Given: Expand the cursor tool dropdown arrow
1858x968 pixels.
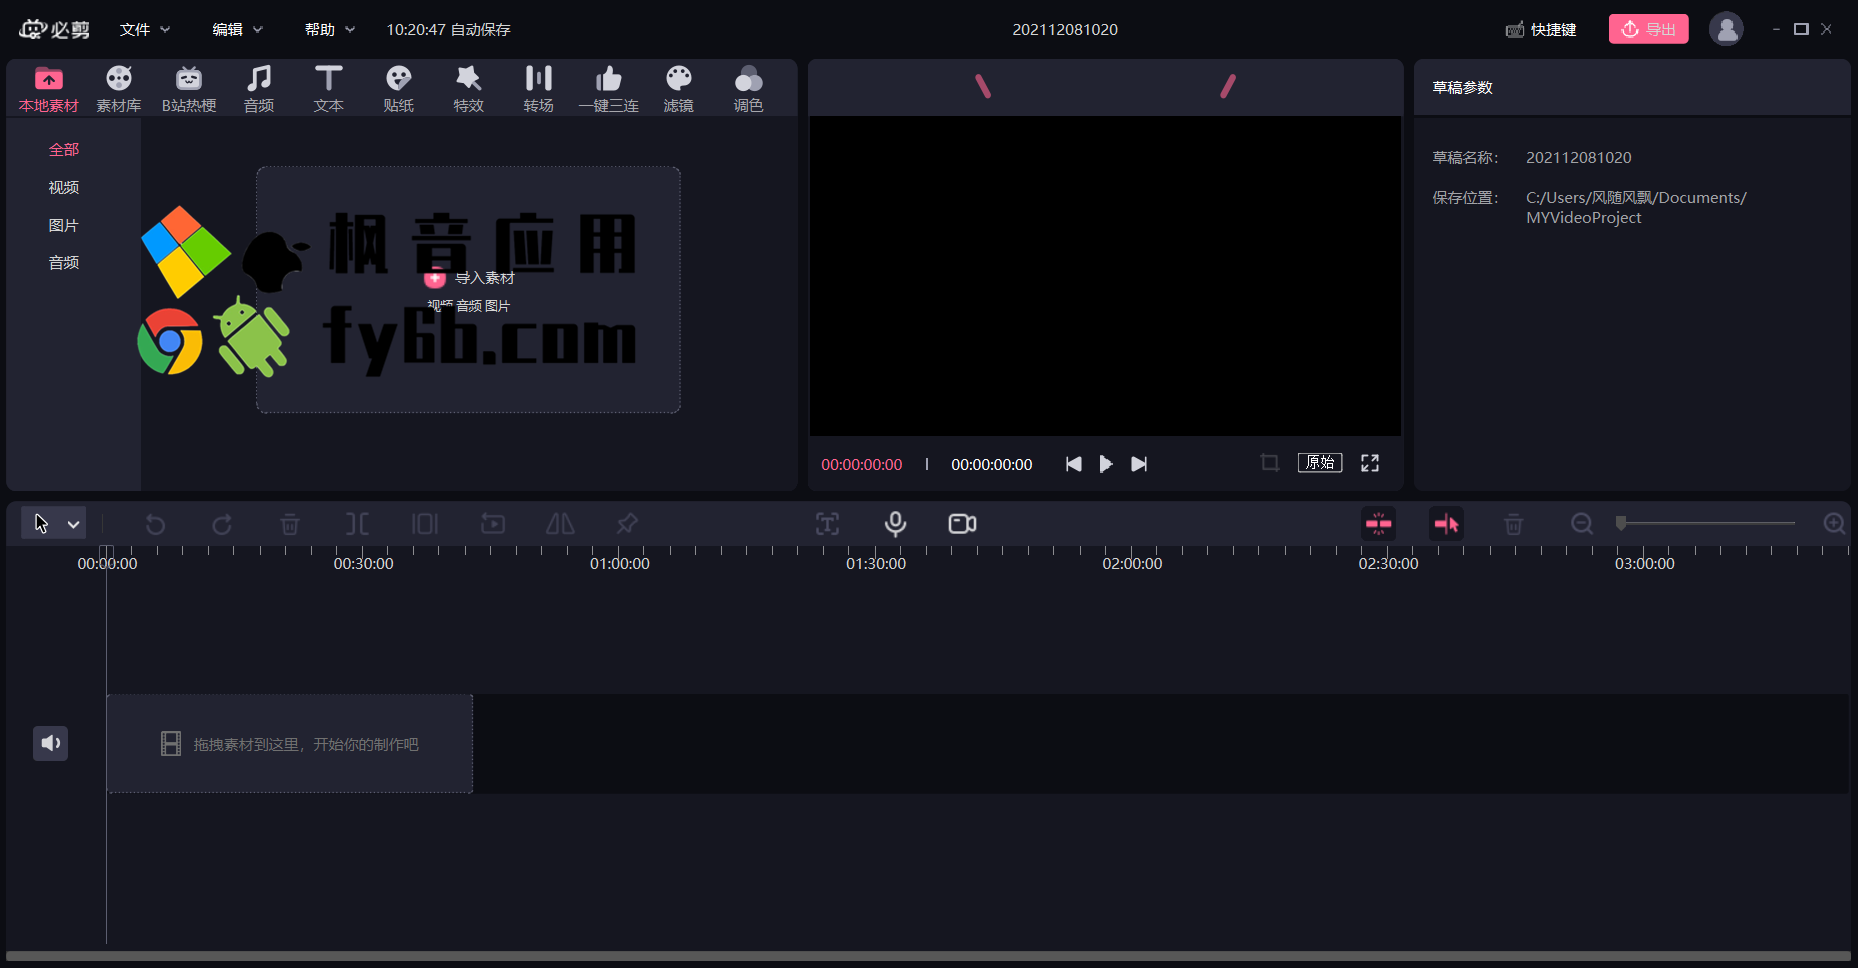Looking at the screenshot, I should pos(73,524).
